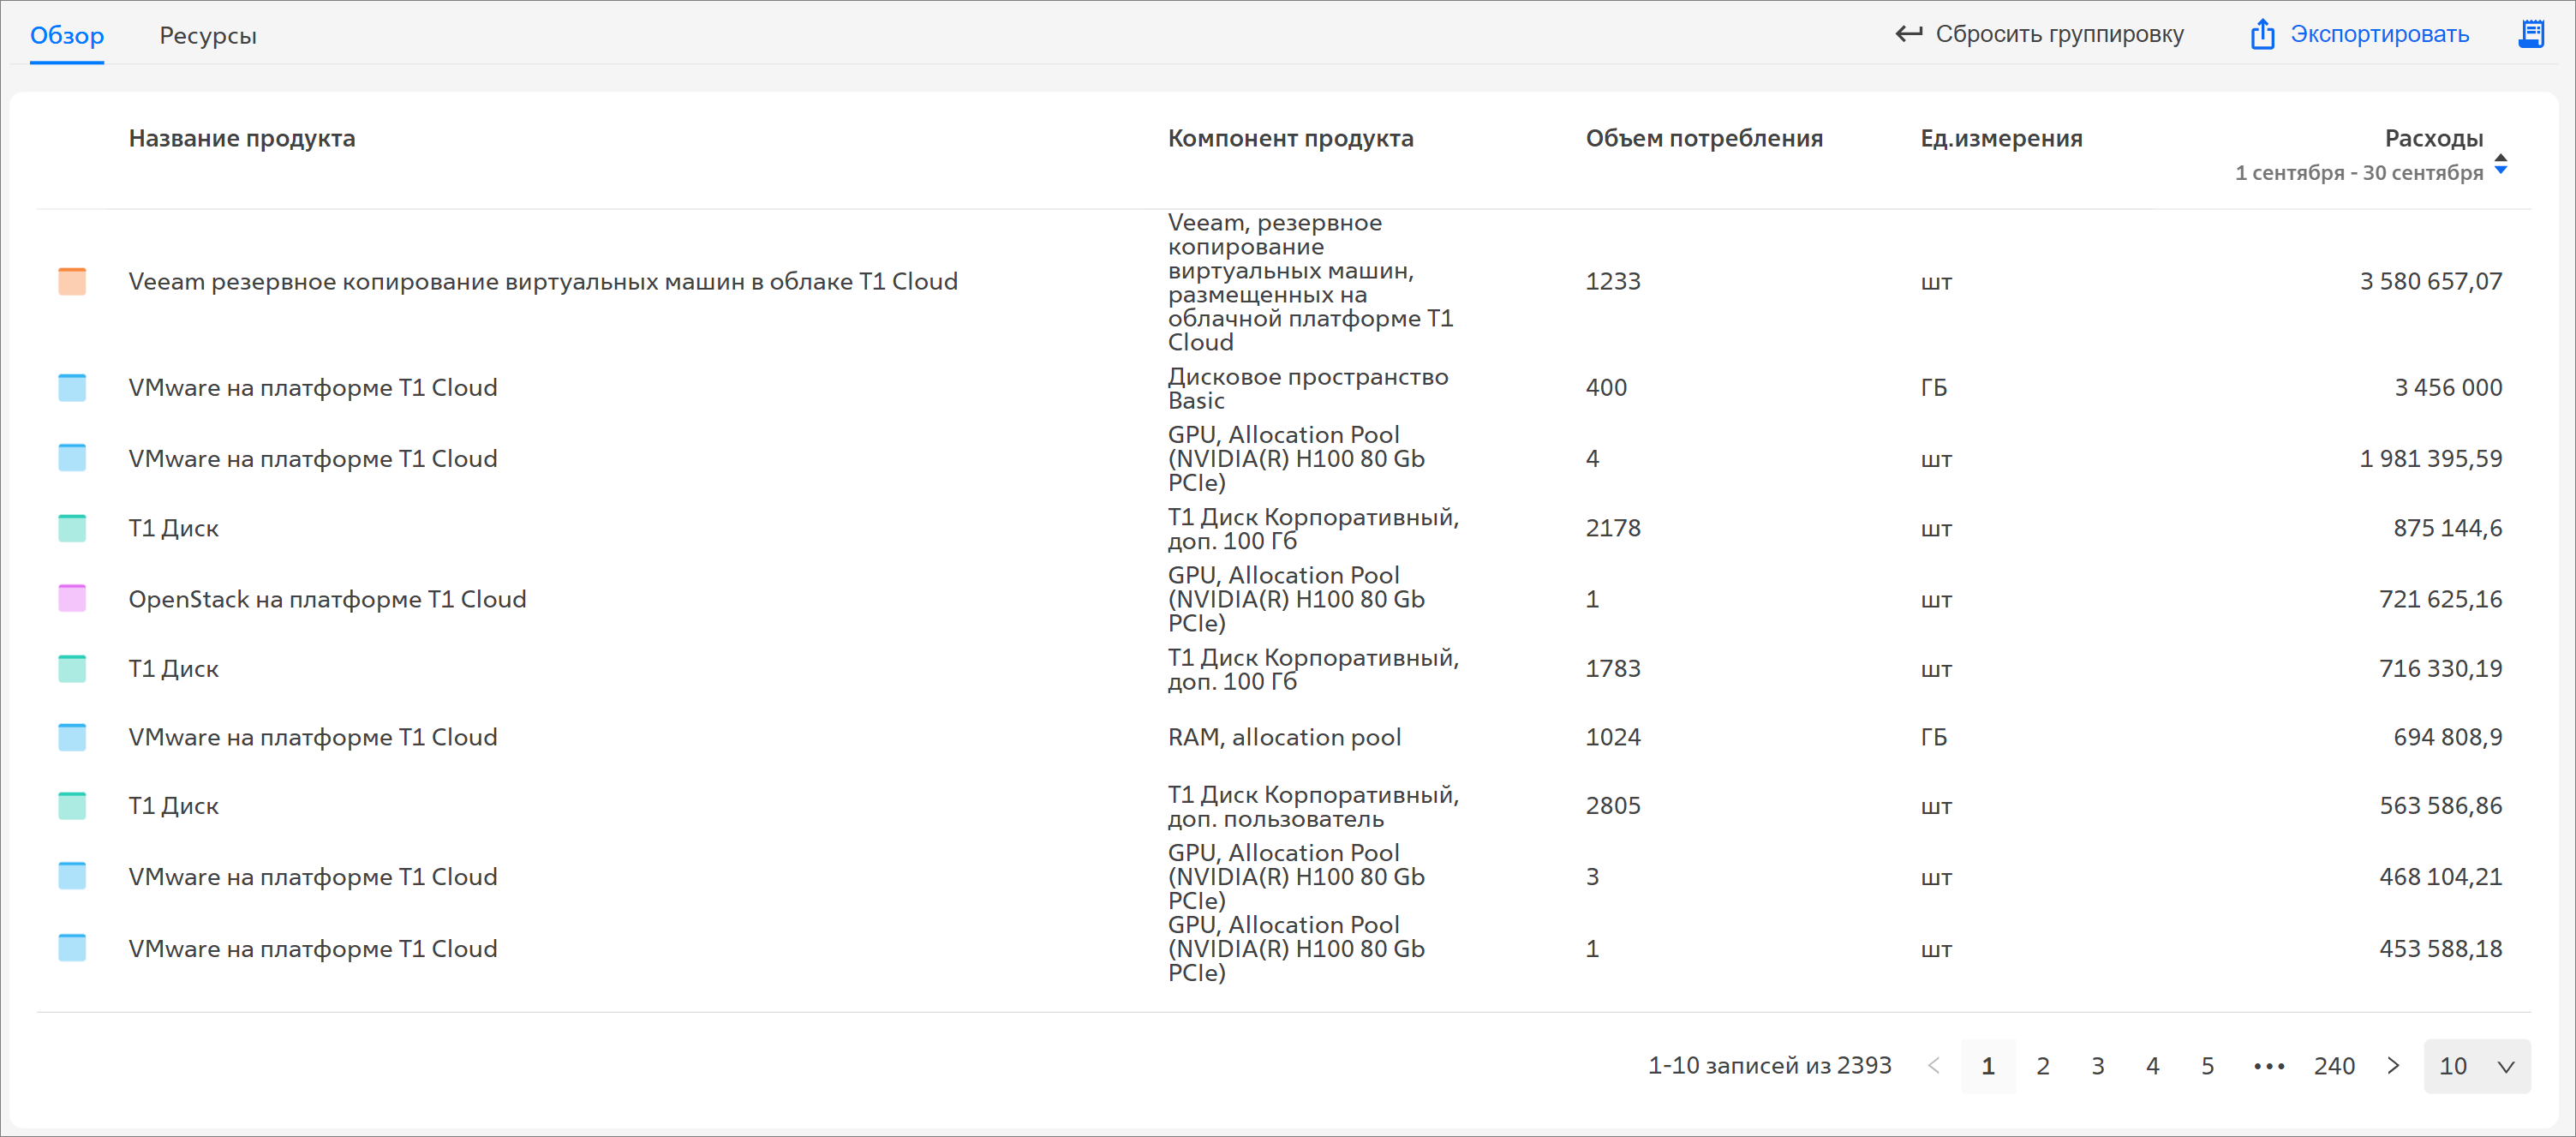Click the T1 Диск Корпоративный, доп. пользователь cell
2576x1137 pixels.
[1313, 806]
